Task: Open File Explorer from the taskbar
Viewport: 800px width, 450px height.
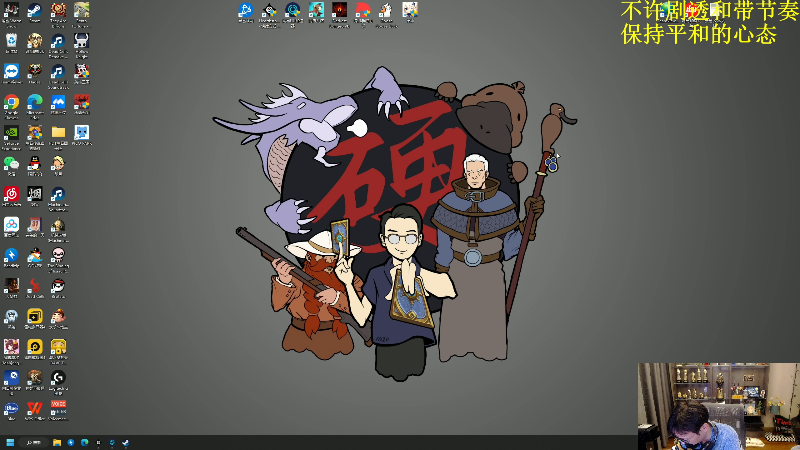Action: point(57,442)
